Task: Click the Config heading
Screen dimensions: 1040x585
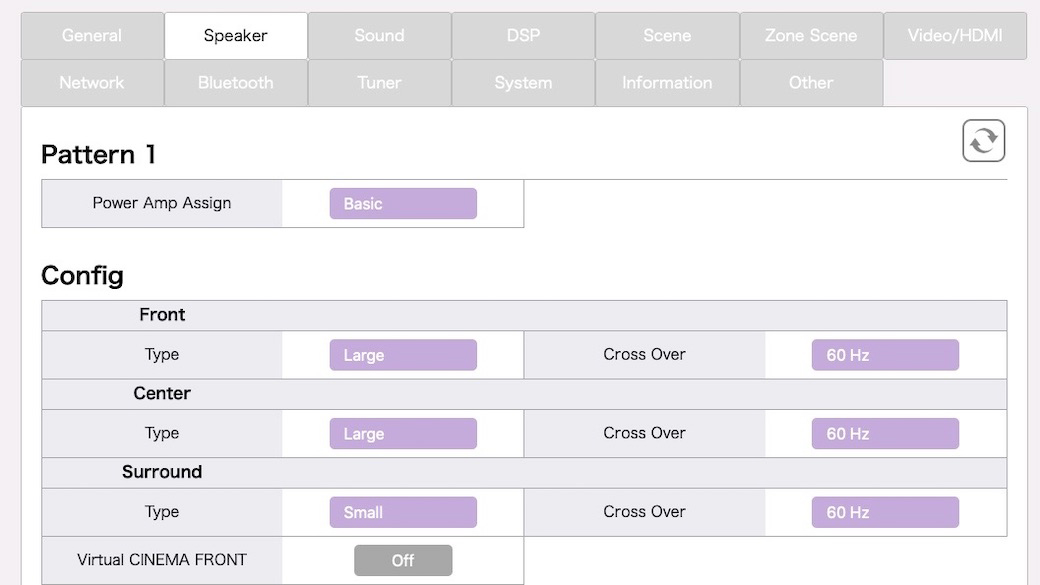Action: pos(82,276)
